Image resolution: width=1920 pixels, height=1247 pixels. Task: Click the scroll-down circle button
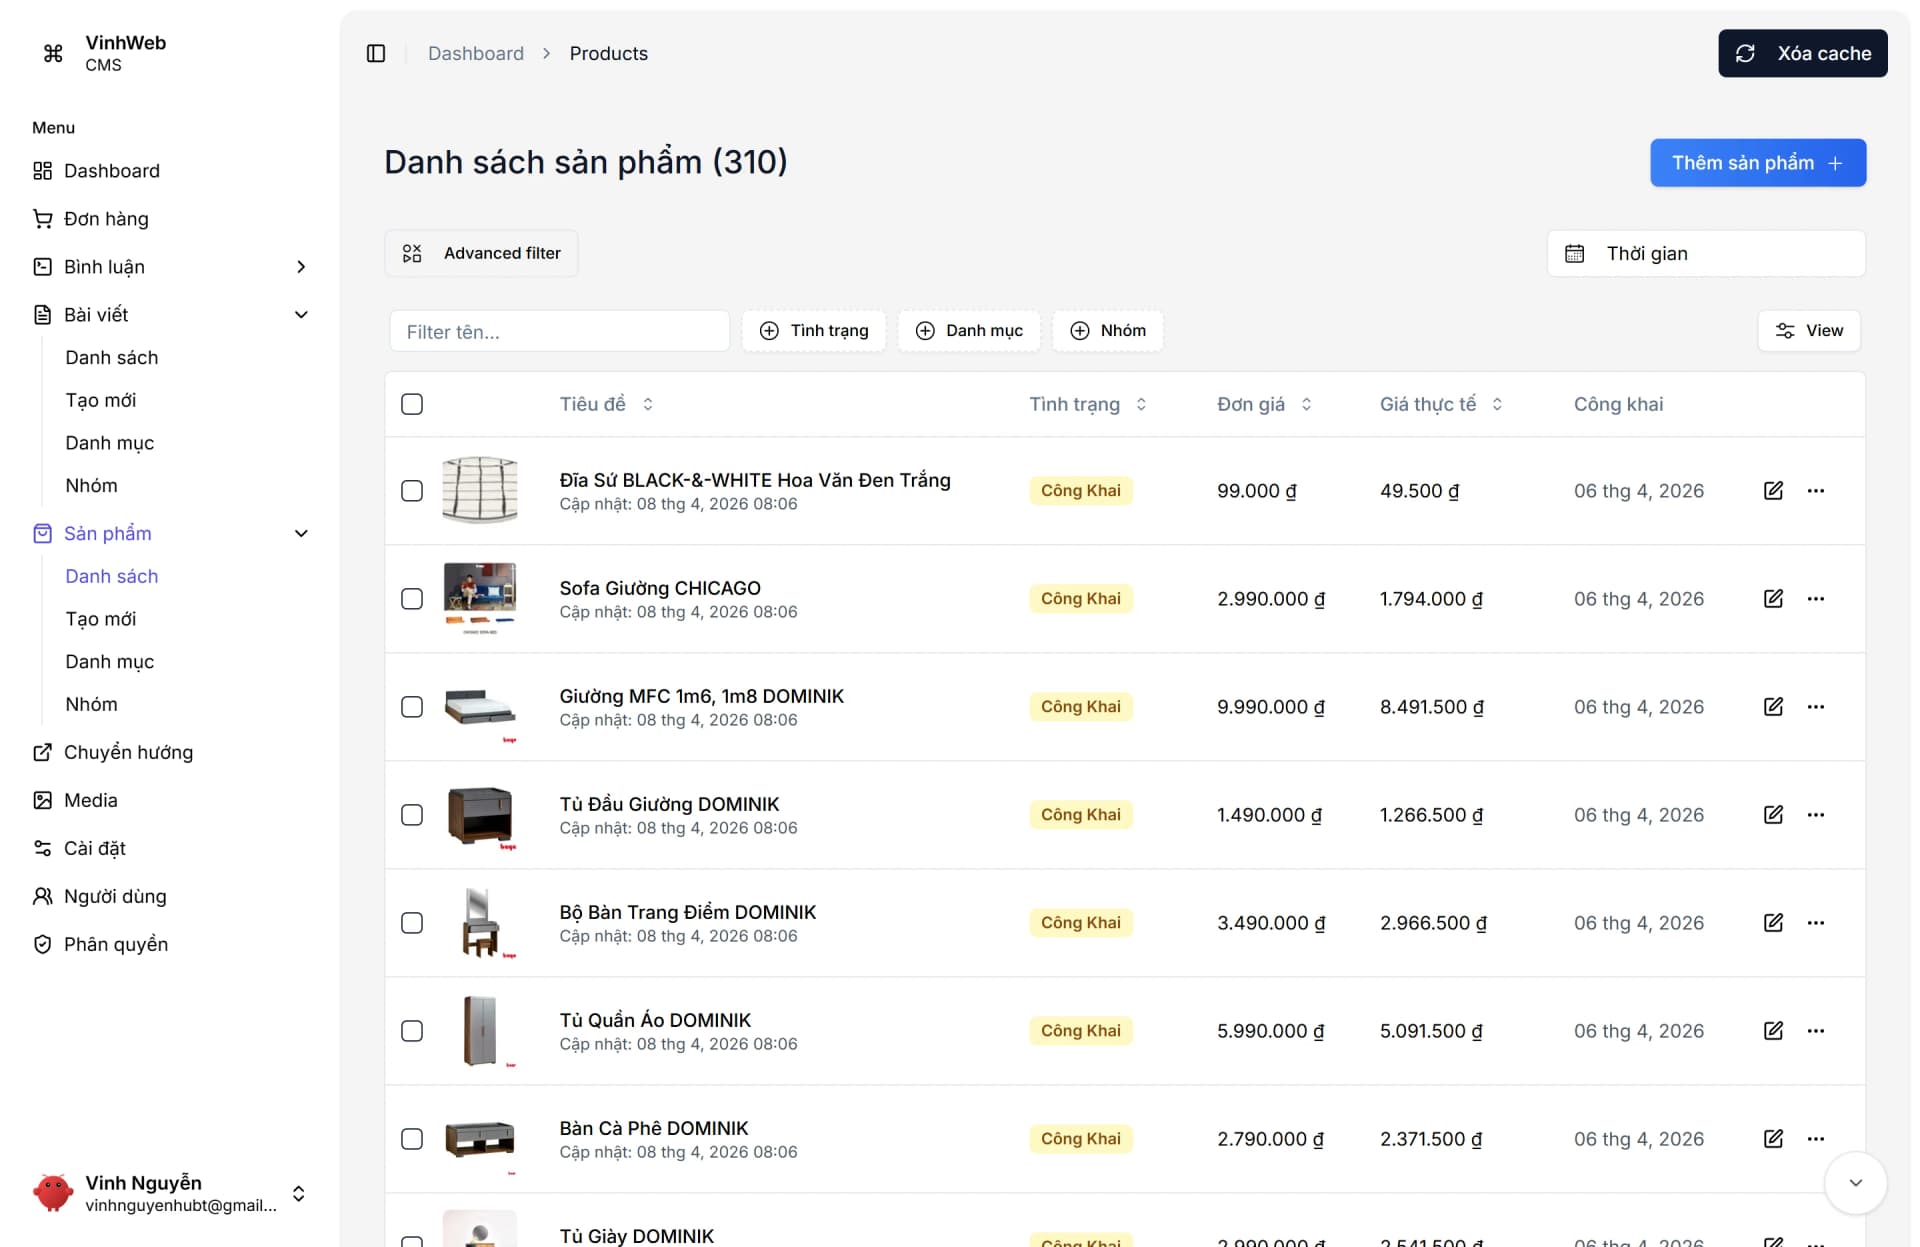(1855, 1183)
